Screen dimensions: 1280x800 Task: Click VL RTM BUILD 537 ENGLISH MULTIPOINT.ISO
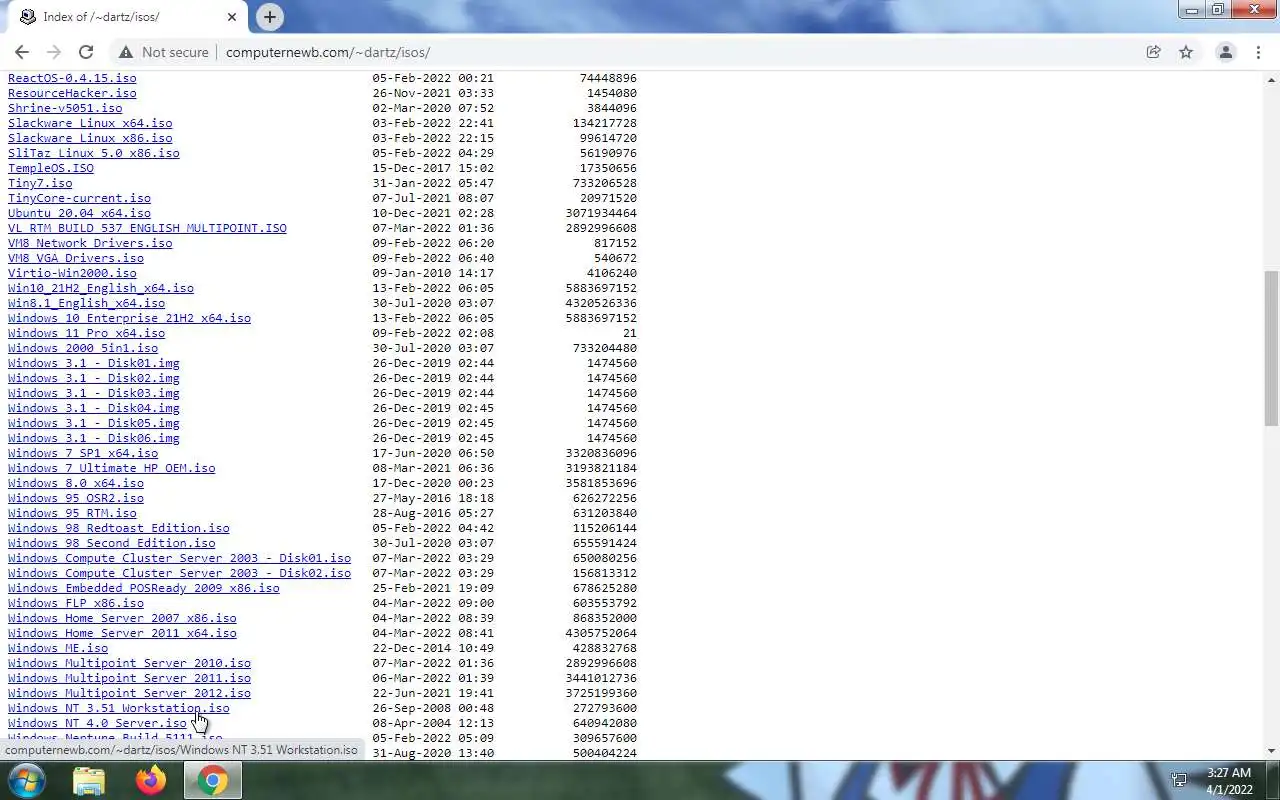coord(147,228)
